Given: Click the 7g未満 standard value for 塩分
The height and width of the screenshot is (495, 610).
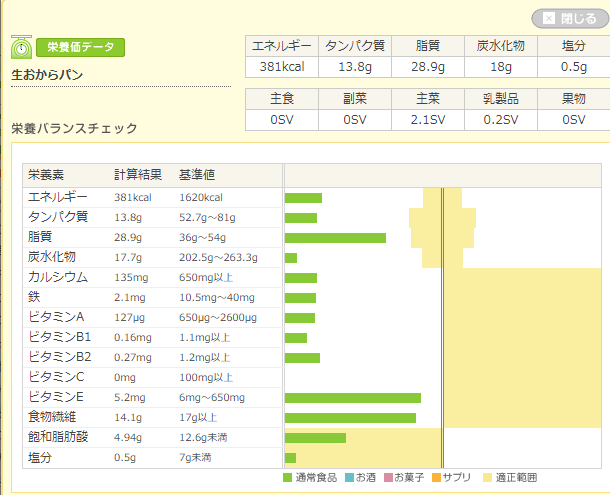Looking at the screenshot, I should [195, 458].
